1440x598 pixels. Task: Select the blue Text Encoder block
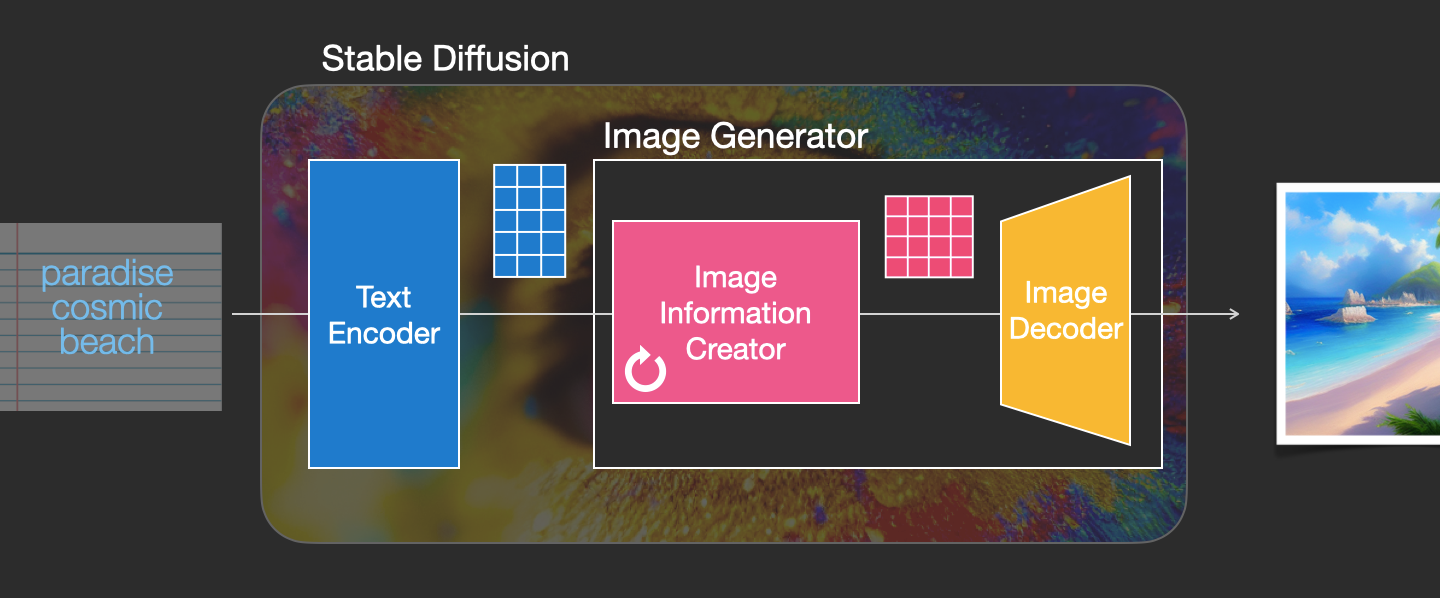pos(384,314)
